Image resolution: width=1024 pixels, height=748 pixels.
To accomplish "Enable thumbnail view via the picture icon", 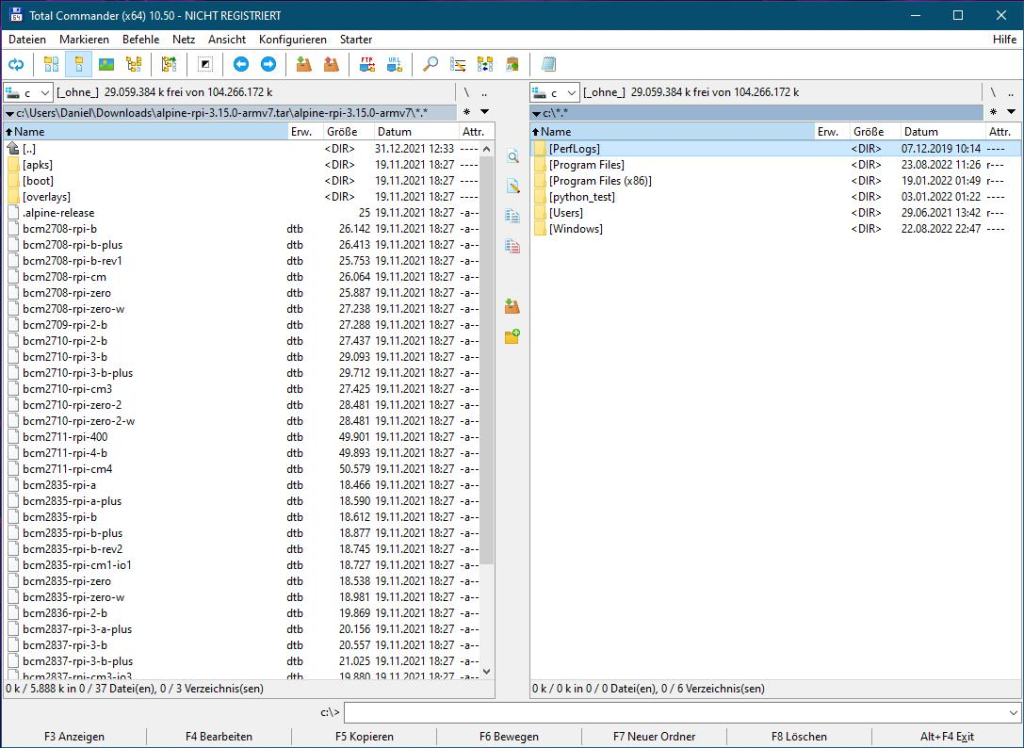I will coord(106,64).
